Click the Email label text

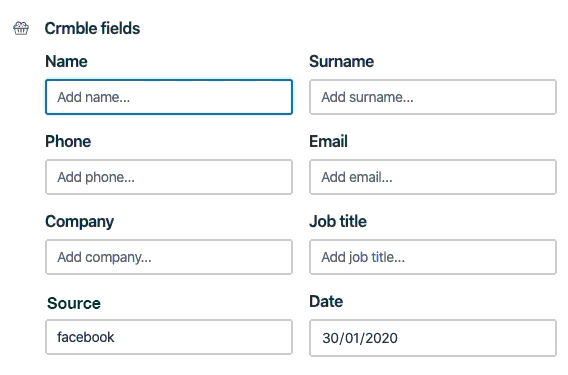click(x=328, y=141)
